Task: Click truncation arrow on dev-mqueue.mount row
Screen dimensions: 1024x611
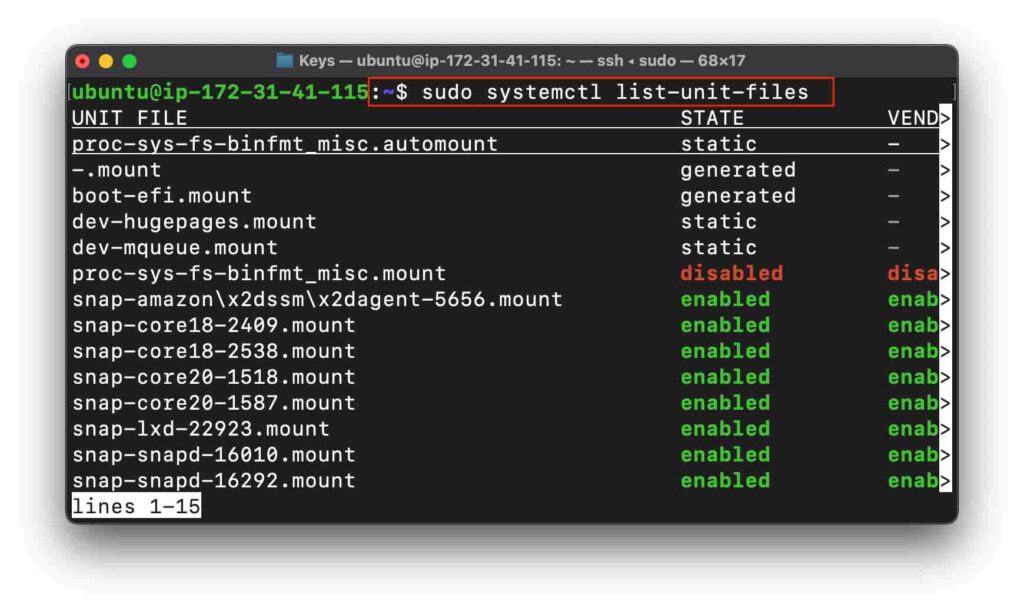Action: point(945,248)
